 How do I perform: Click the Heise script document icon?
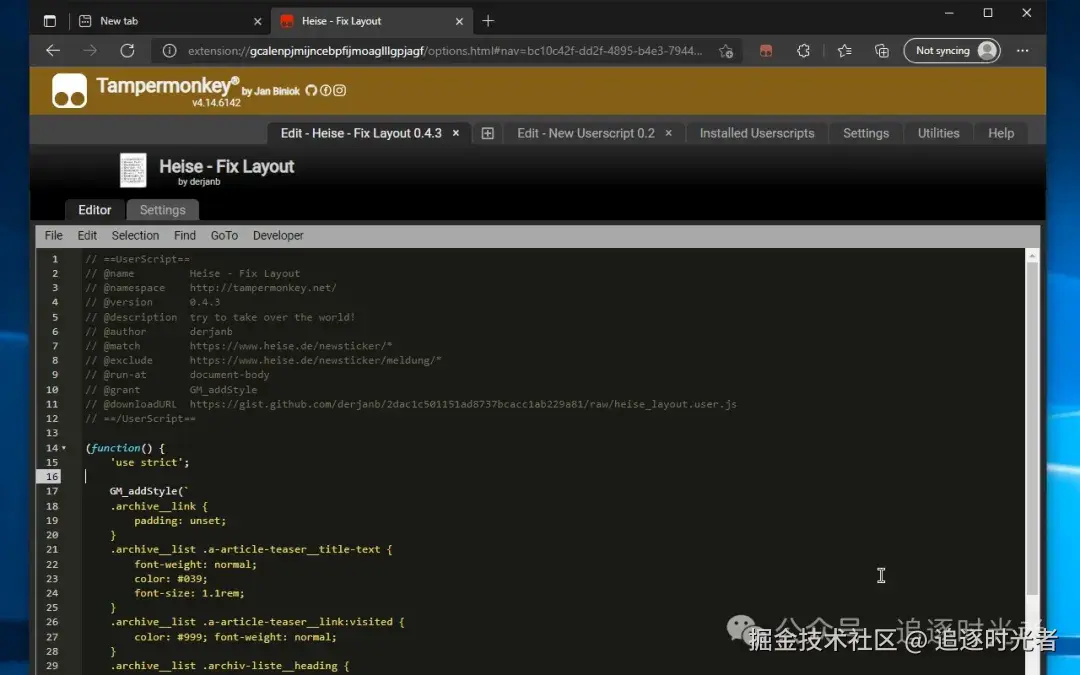pyautogui.click(x=133, y=171)
